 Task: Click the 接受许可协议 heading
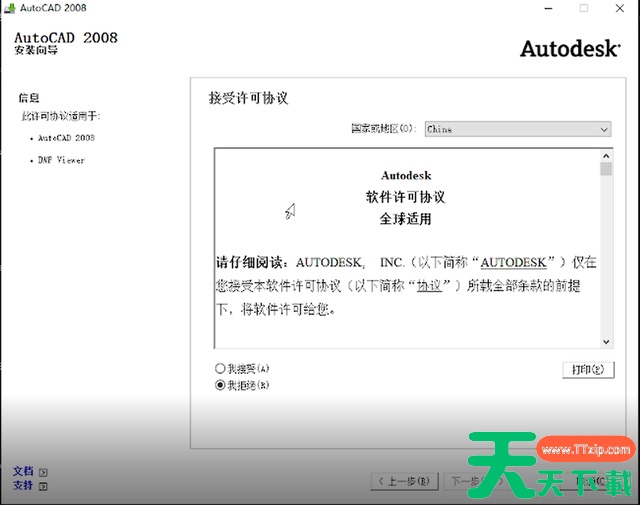click(248, 98)
